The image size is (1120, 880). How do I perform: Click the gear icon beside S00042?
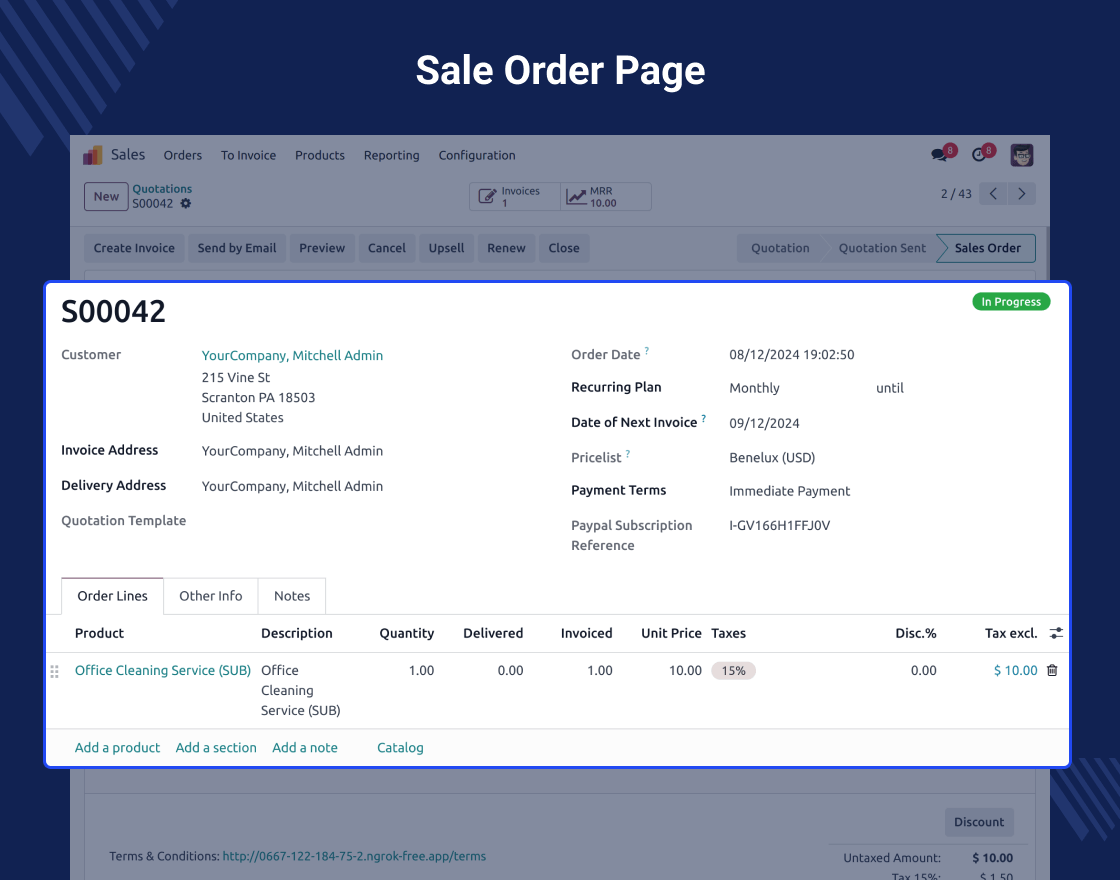coord(186,204)
